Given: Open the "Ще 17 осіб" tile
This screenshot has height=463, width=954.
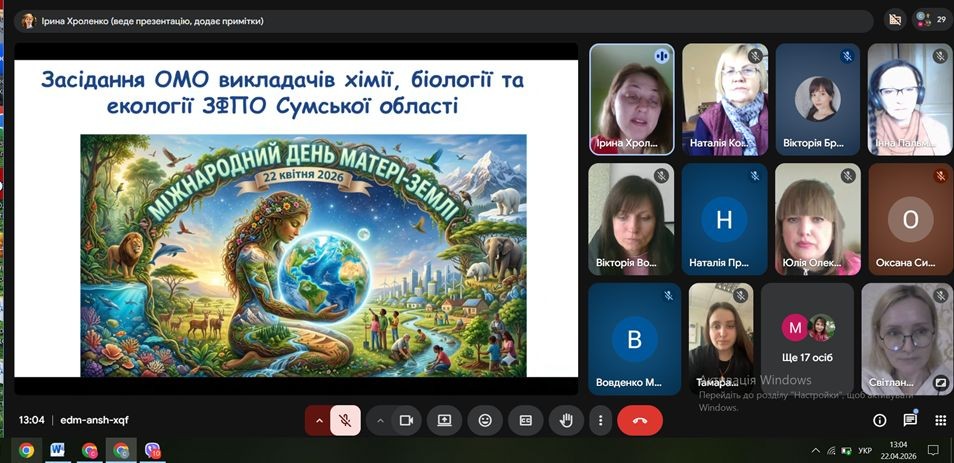Looking at the screenshot, I should (x=807, y=338).
